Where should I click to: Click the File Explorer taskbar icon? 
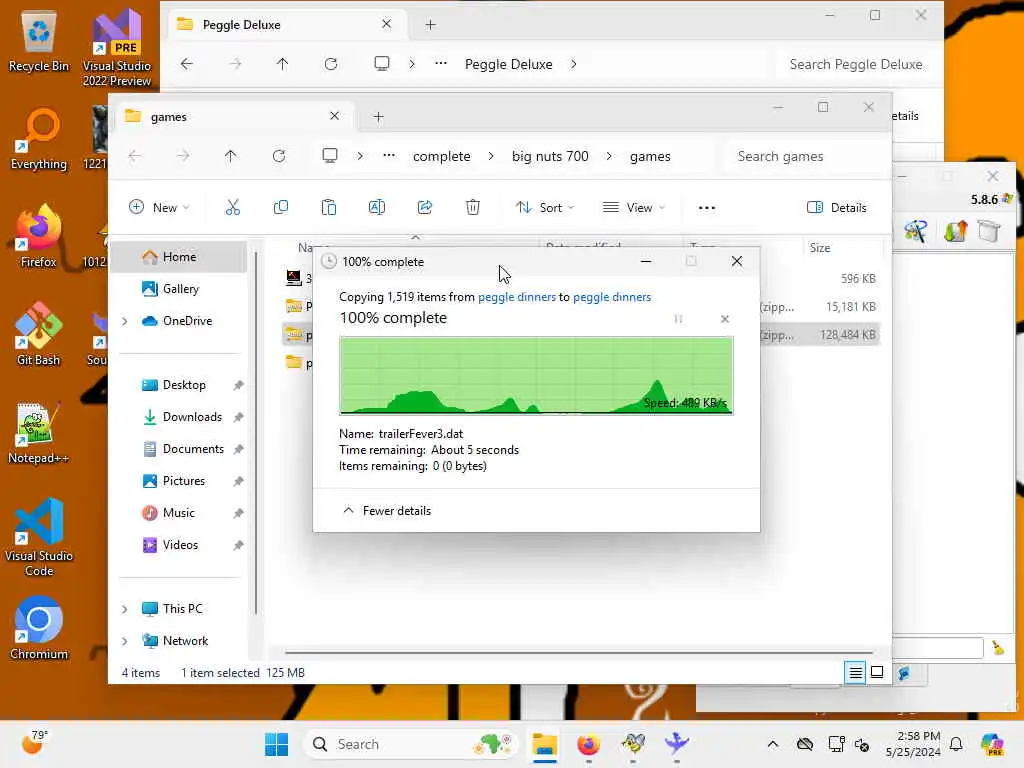click(544, 744)
